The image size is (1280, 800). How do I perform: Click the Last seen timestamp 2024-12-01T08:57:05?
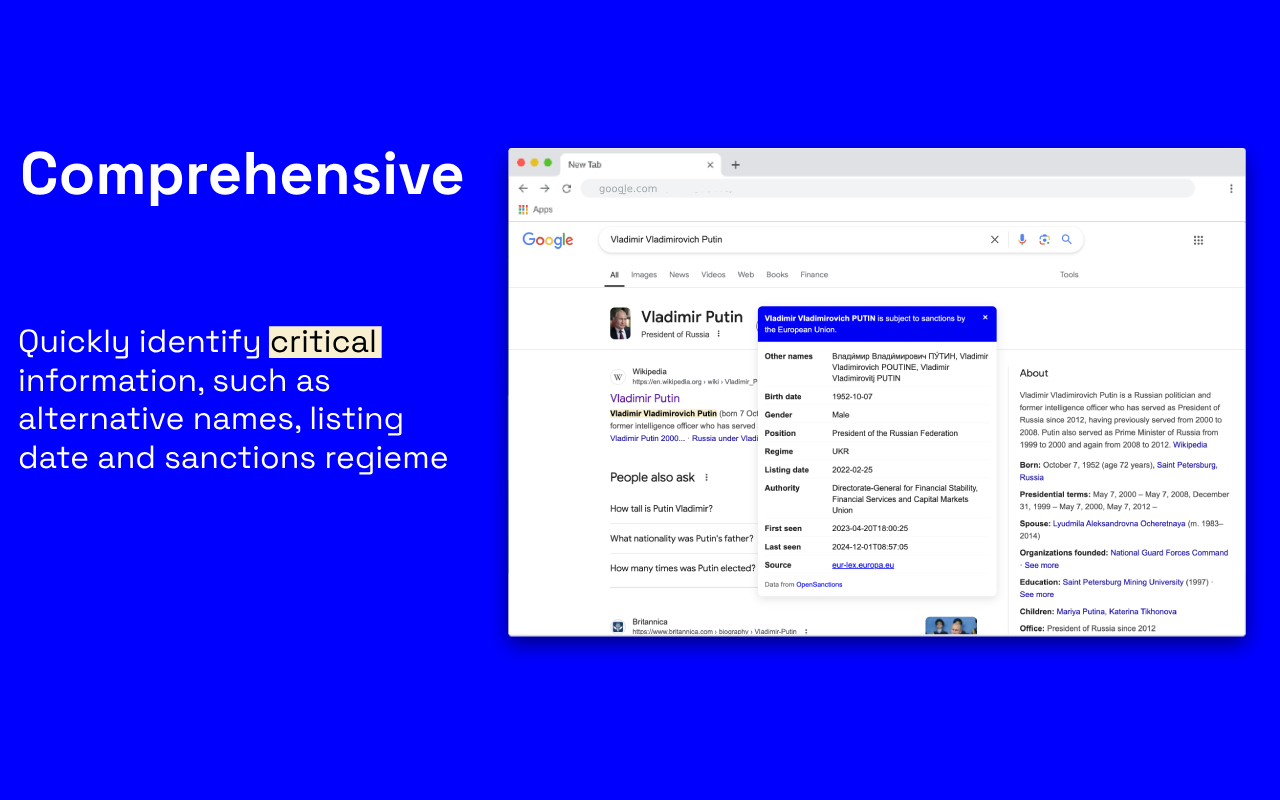(x=870, y=547)
